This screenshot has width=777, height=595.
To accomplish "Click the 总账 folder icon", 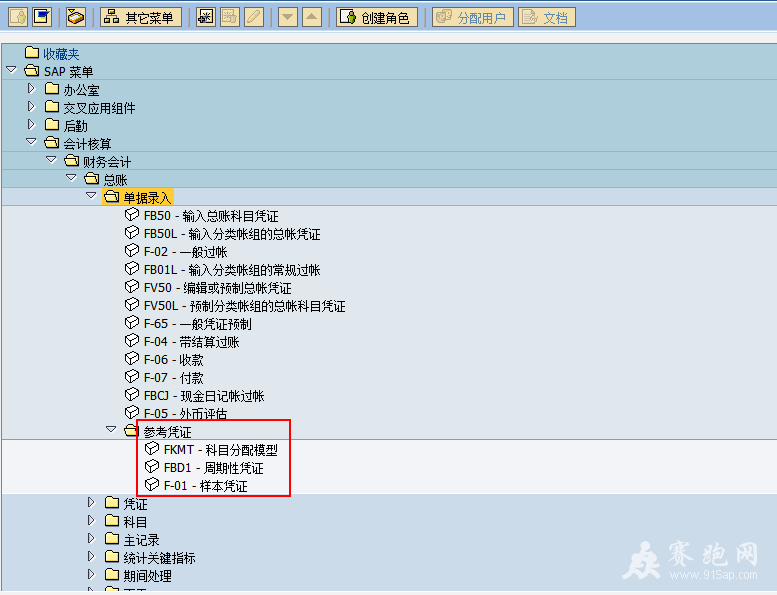I will (92, 178).
